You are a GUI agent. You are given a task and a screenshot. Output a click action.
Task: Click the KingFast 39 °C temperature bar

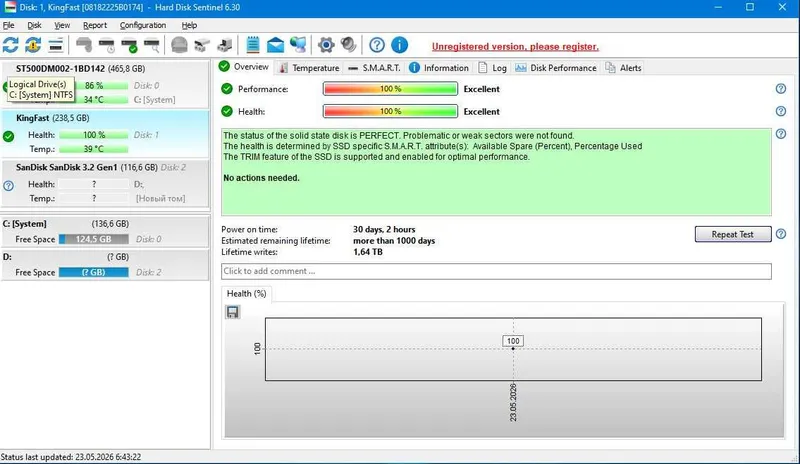tap(93, 149)
